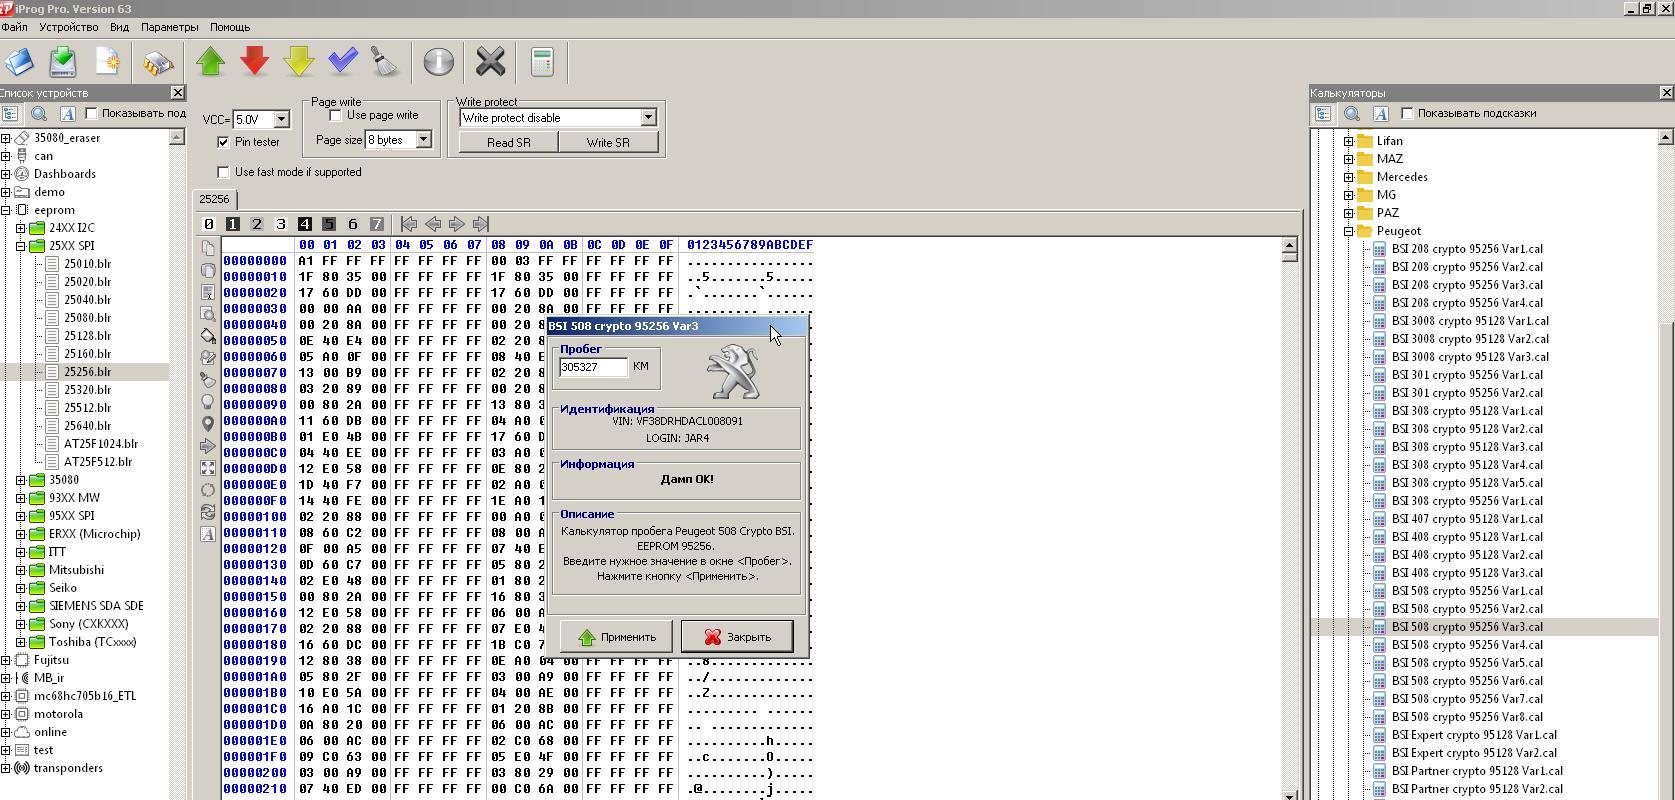Collapse the Peugeot calculators folder
The height and width of the screenshot is (800, 1675).
pos(1349,231)
